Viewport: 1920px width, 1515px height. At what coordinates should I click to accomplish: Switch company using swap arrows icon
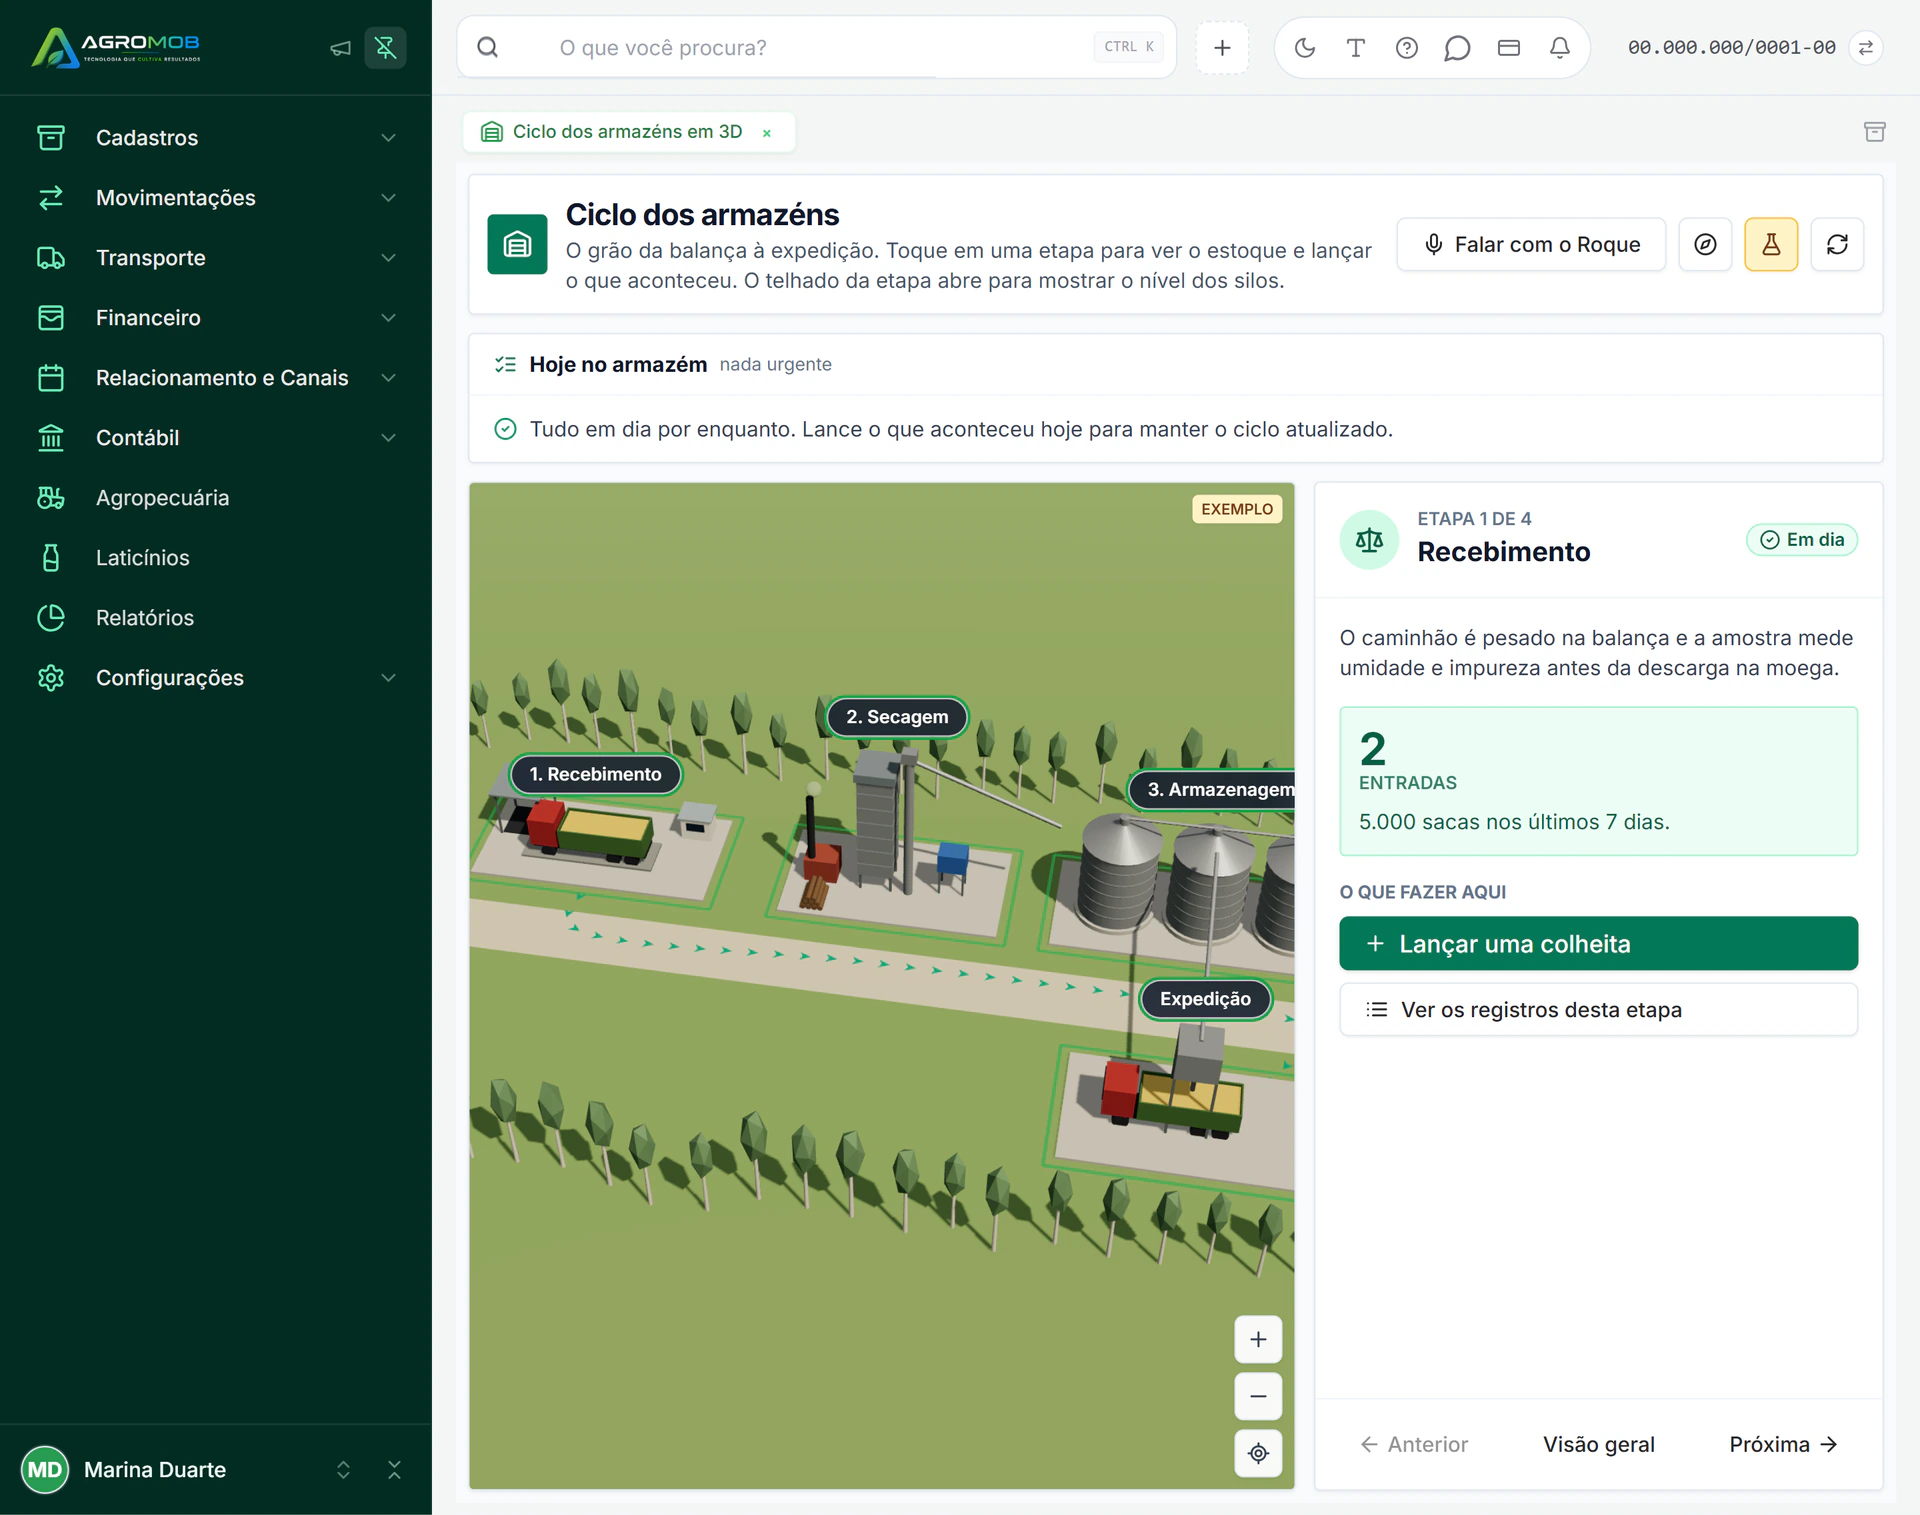(1866, 48)
